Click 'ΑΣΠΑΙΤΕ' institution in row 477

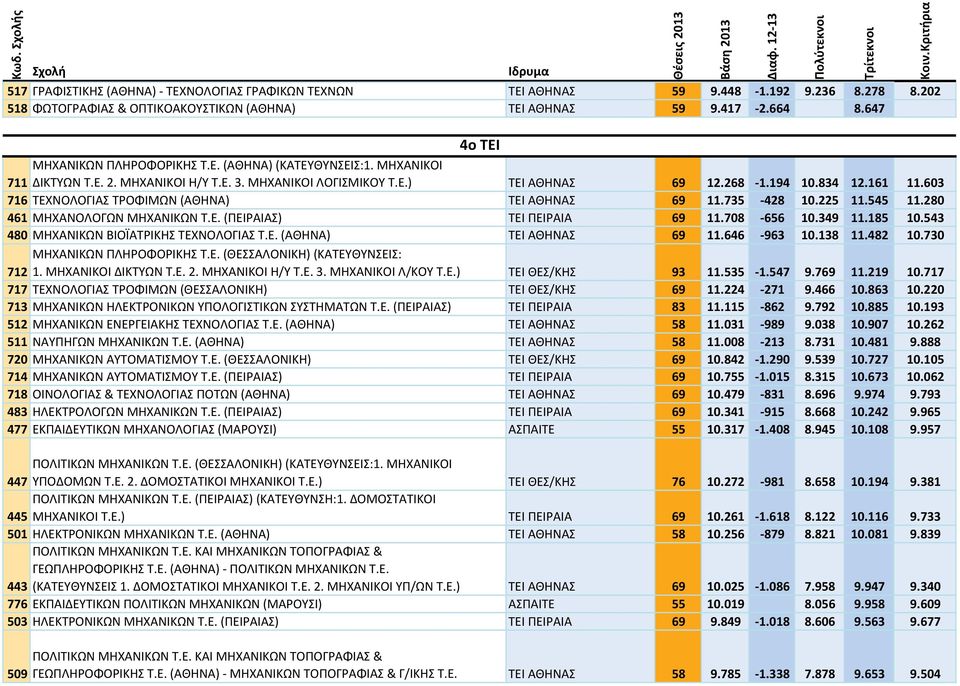coord(531,429)
